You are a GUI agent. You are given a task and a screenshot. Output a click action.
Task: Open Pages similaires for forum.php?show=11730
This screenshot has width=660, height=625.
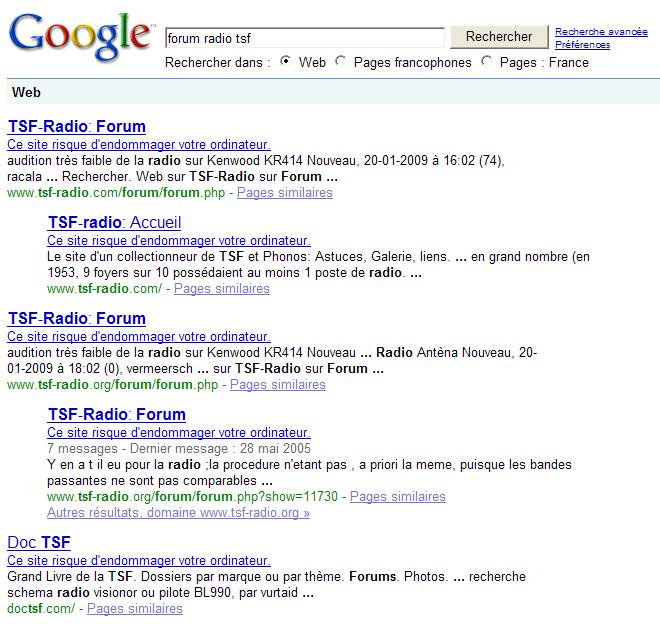[398, 497]
